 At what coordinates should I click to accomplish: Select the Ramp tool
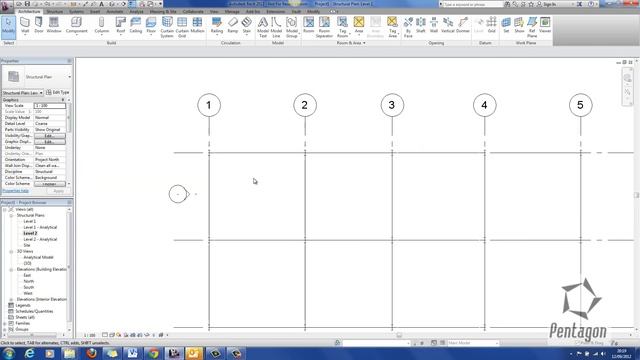(233, 25)
